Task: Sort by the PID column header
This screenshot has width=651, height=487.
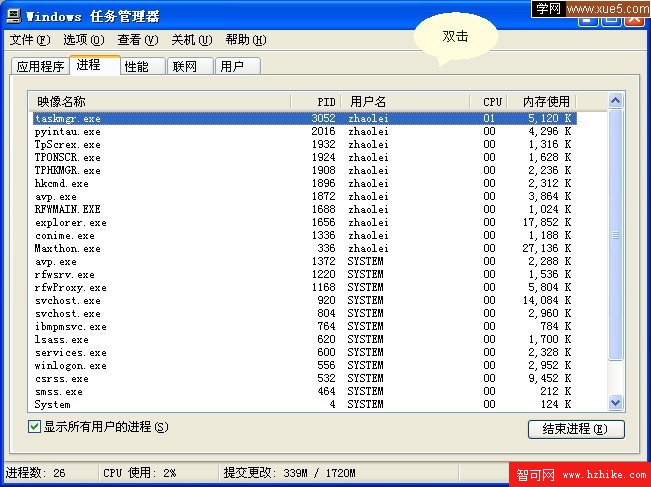Action: (x=316, y=102)
